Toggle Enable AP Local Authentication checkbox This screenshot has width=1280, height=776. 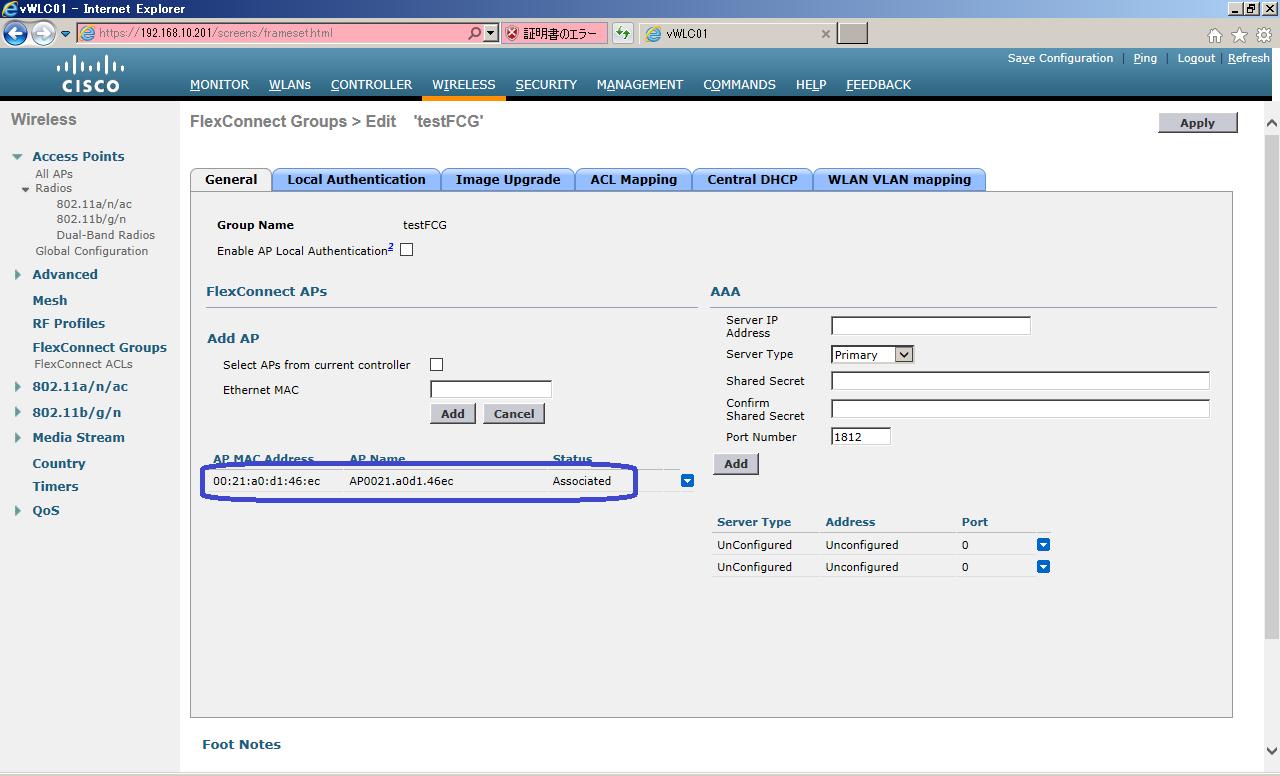pos(406,250)
